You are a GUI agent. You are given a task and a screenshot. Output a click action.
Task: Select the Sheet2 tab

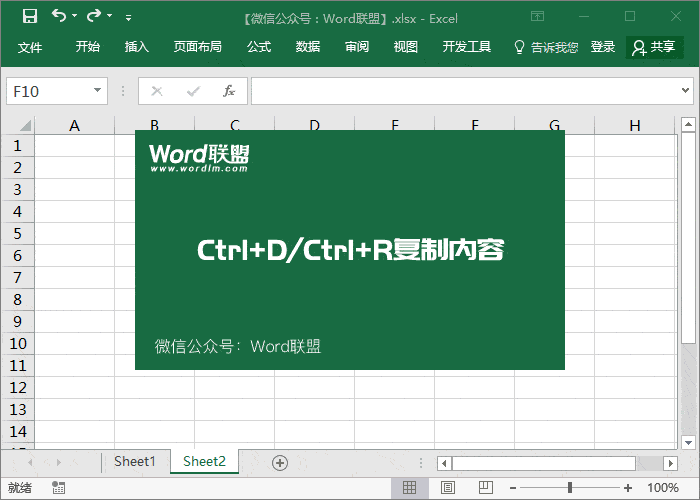click(204, 461)
